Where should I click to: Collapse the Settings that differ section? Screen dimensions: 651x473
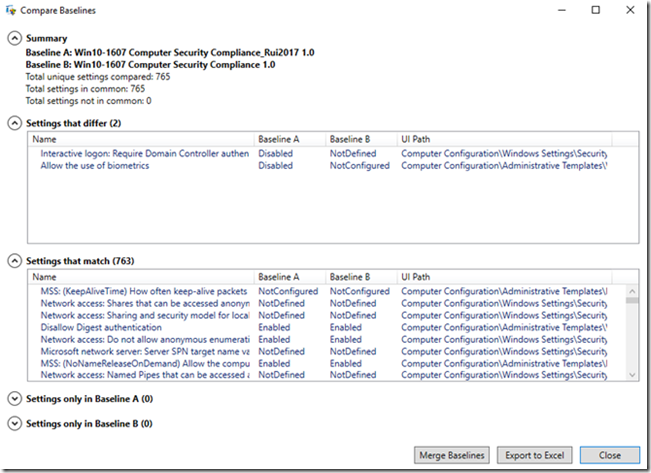click(x=15, y=123)
